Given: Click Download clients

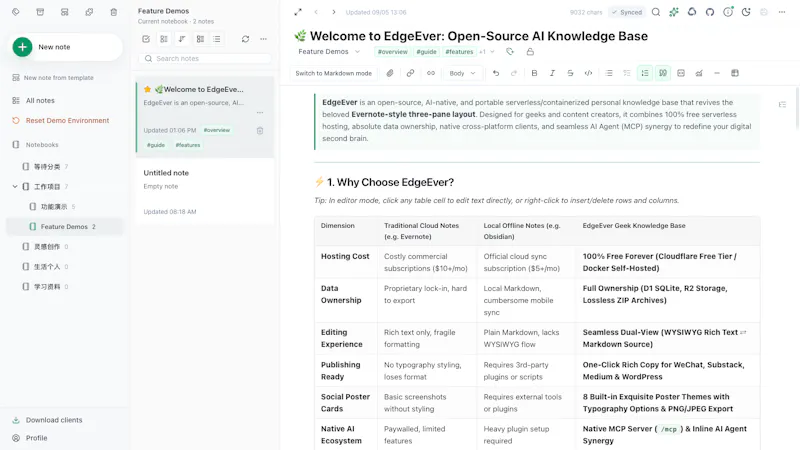Looking at the screenshot, I should pos(47,420).
